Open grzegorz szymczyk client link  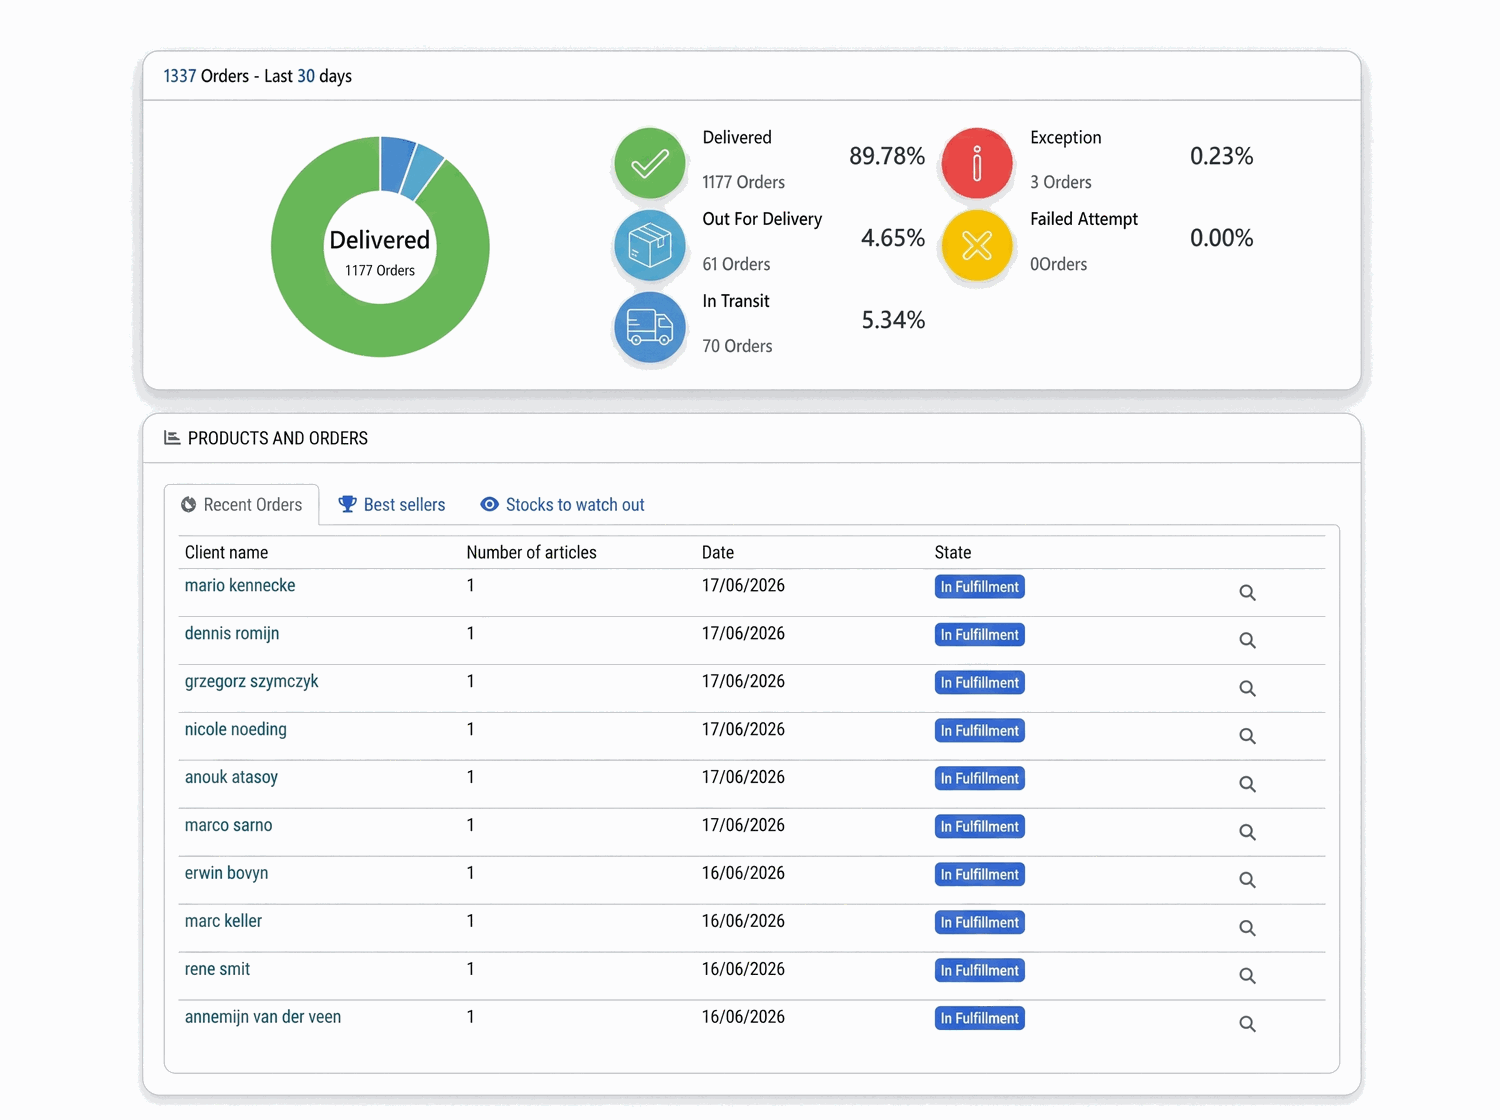pos(251,682)
